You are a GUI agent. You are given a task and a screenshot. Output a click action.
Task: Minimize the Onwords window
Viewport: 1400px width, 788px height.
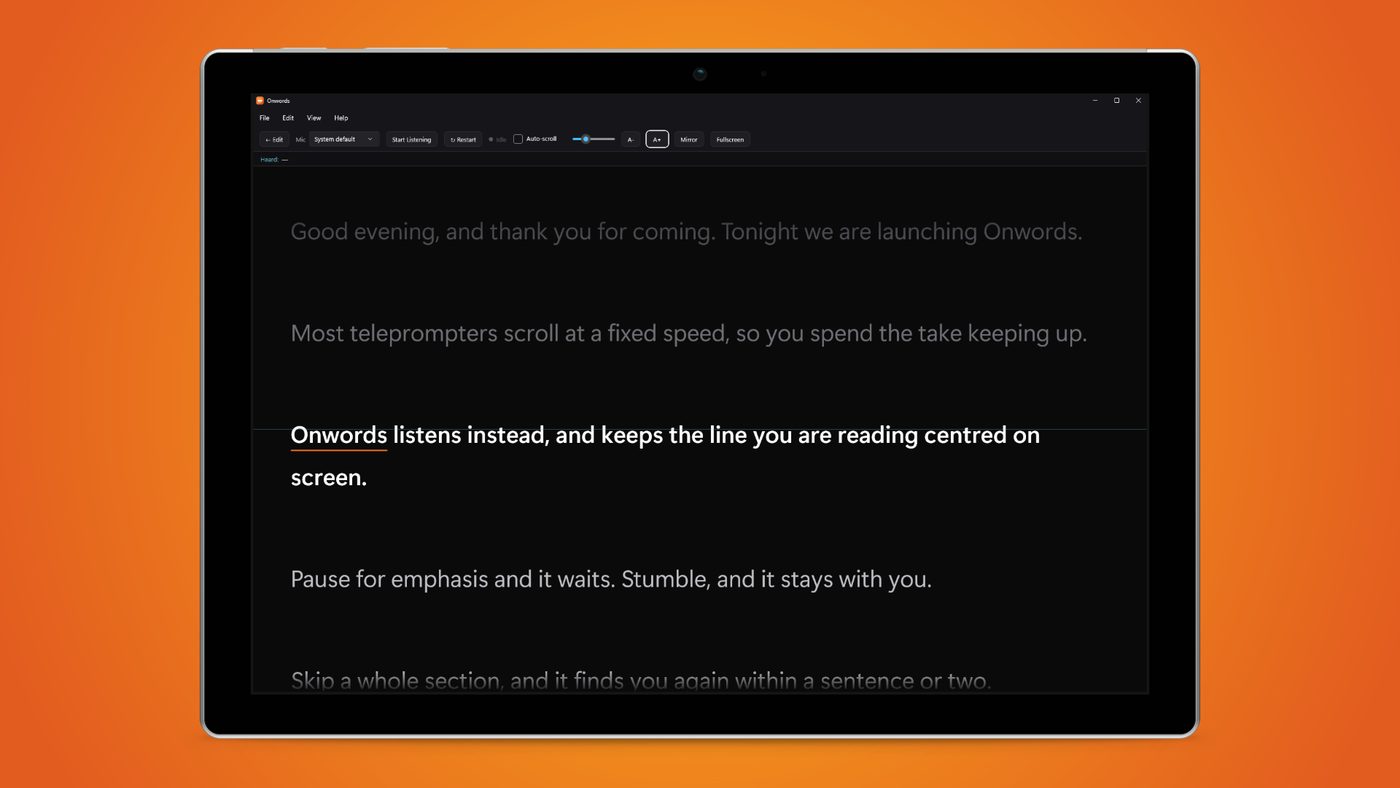[1095, 100]
